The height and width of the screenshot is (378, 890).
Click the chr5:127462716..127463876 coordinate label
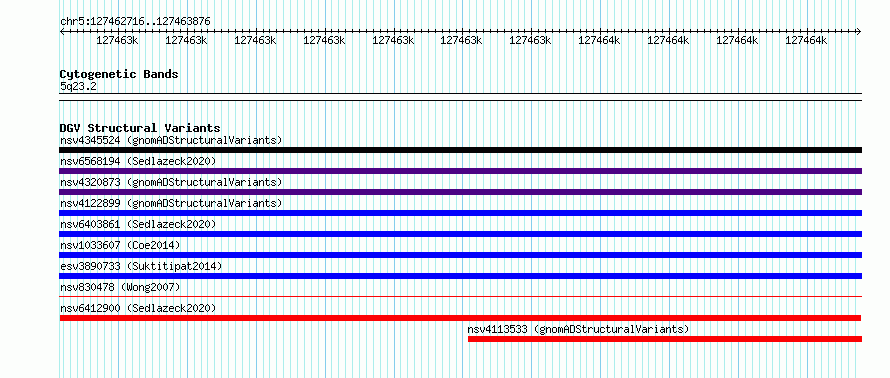click(x=135, y=22)
